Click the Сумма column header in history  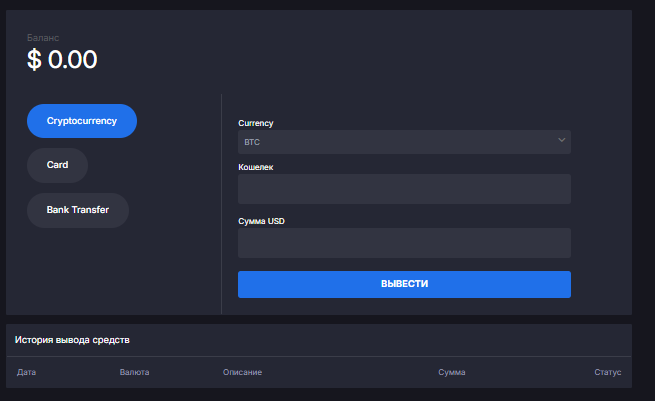point(451,372)
